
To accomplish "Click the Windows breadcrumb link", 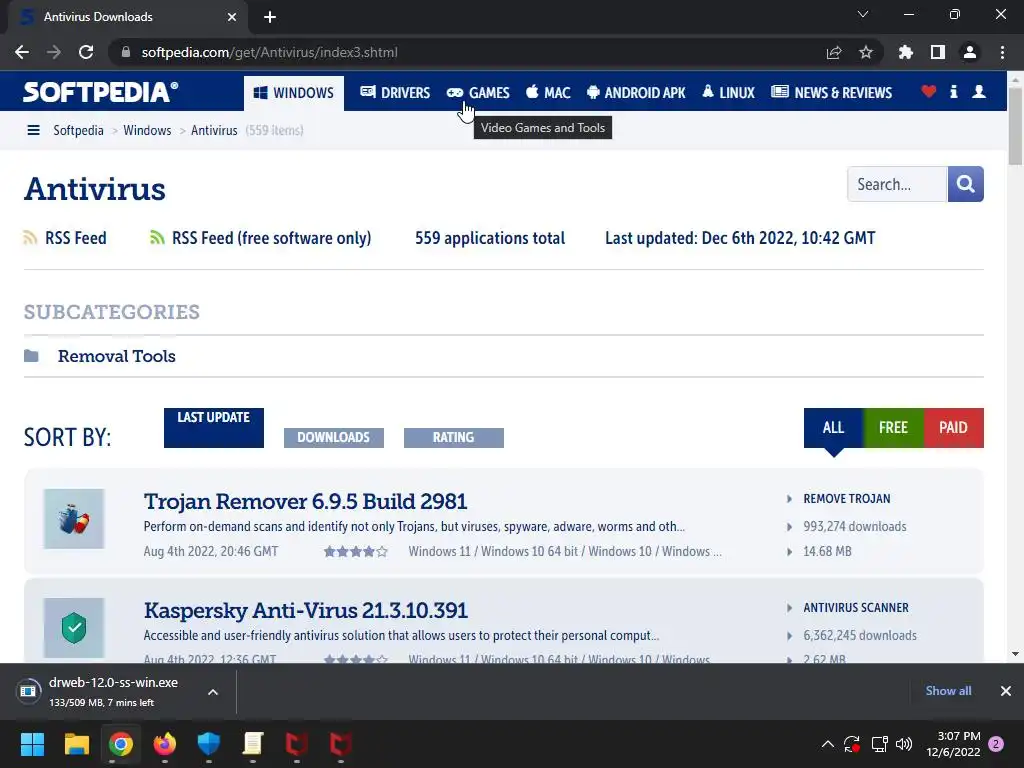I will 147,130.
